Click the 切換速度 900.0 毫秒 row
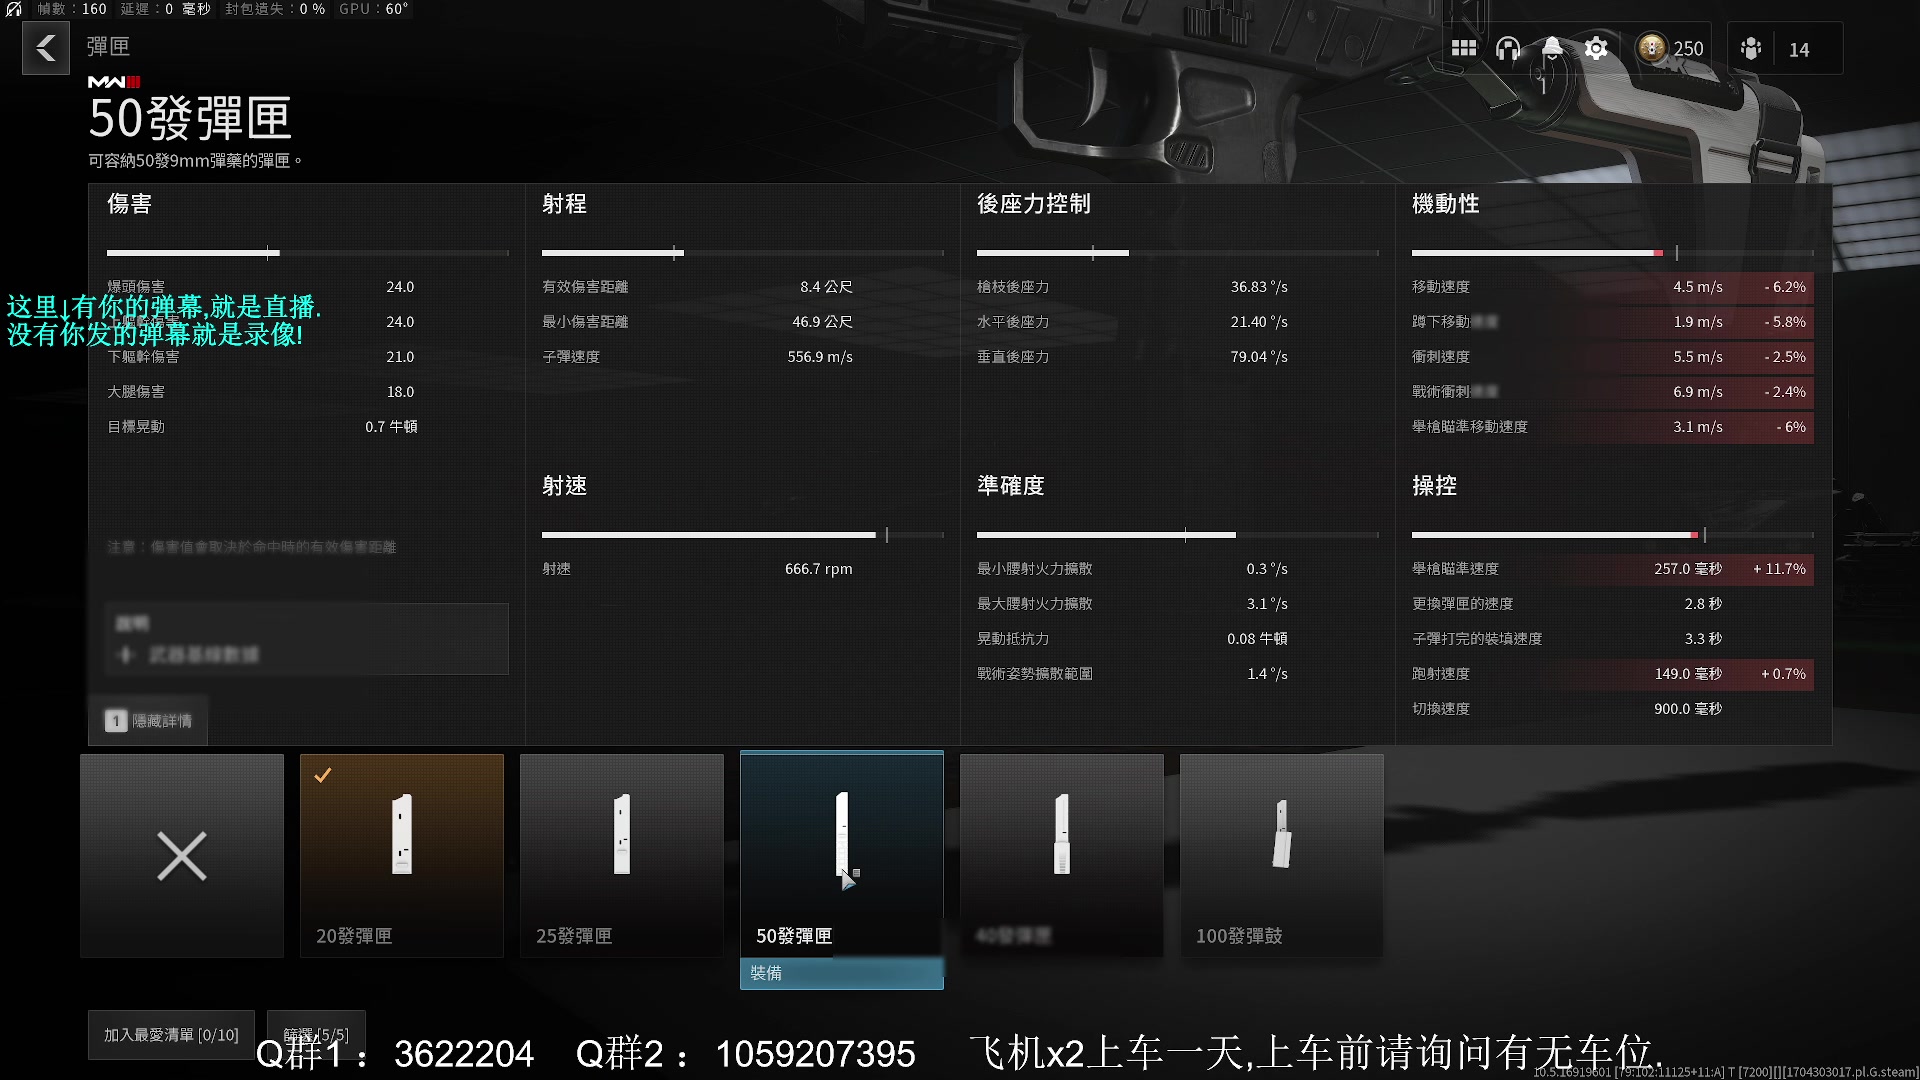This screenshot has width=1920, height=1080. click(x=1612, y=709)
